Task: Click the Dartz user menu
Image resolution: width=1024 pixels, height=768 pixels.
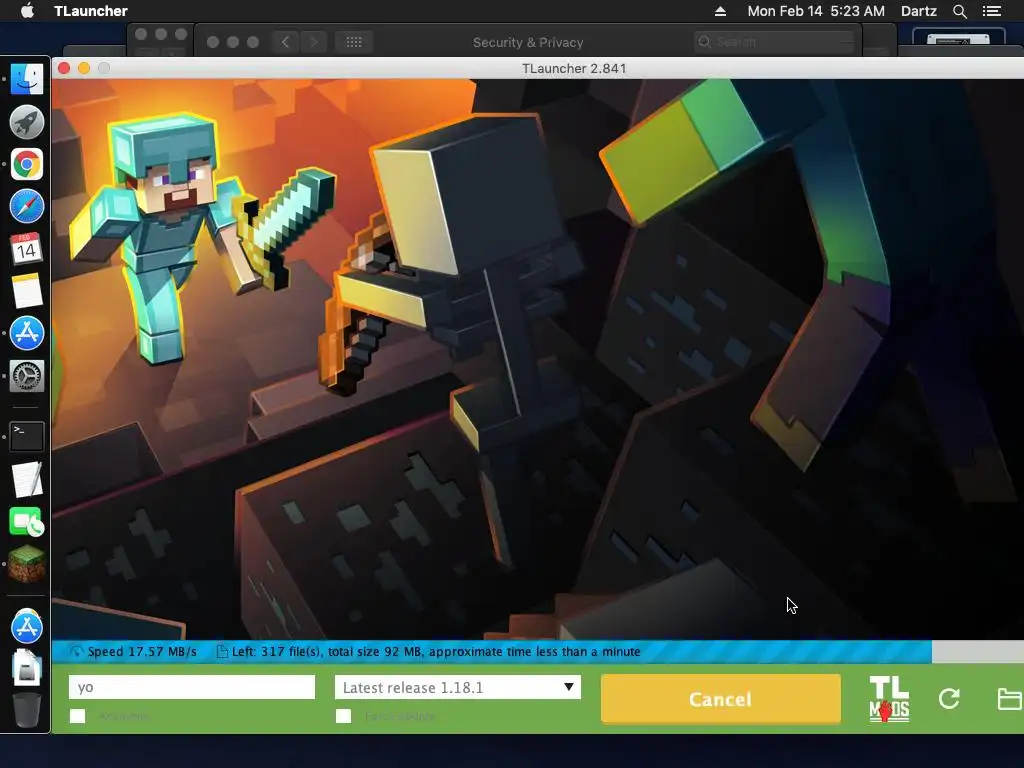Action: pyautogui.click(x=918, y=11)
